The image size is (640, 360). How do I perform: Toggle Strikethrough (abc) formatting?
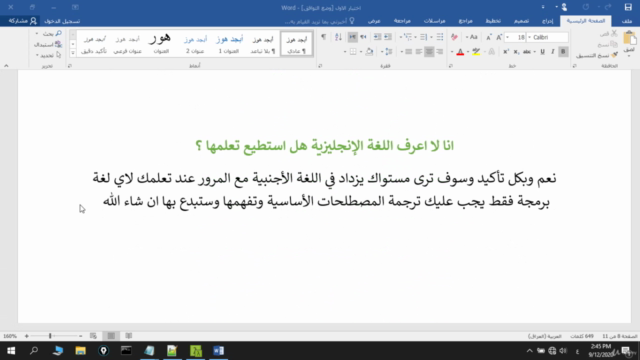tap(527, 52)
